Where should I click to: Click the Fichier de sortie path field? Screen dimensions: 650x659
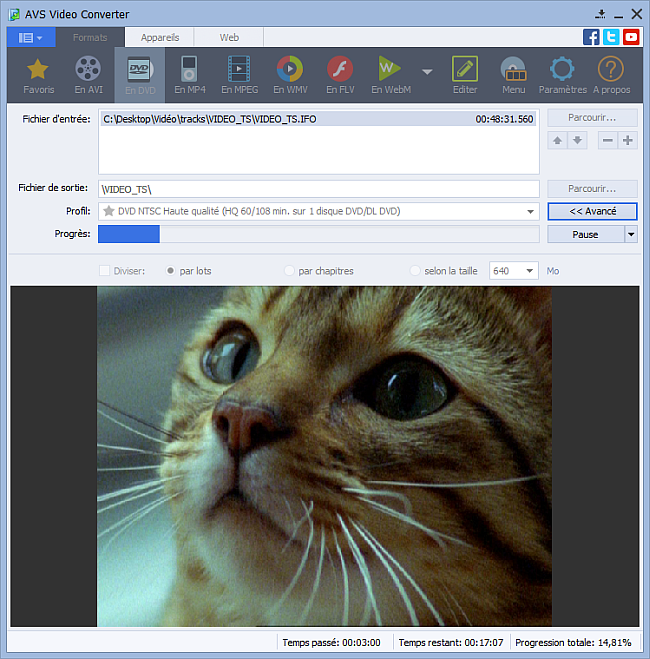[x=318, y=189]
